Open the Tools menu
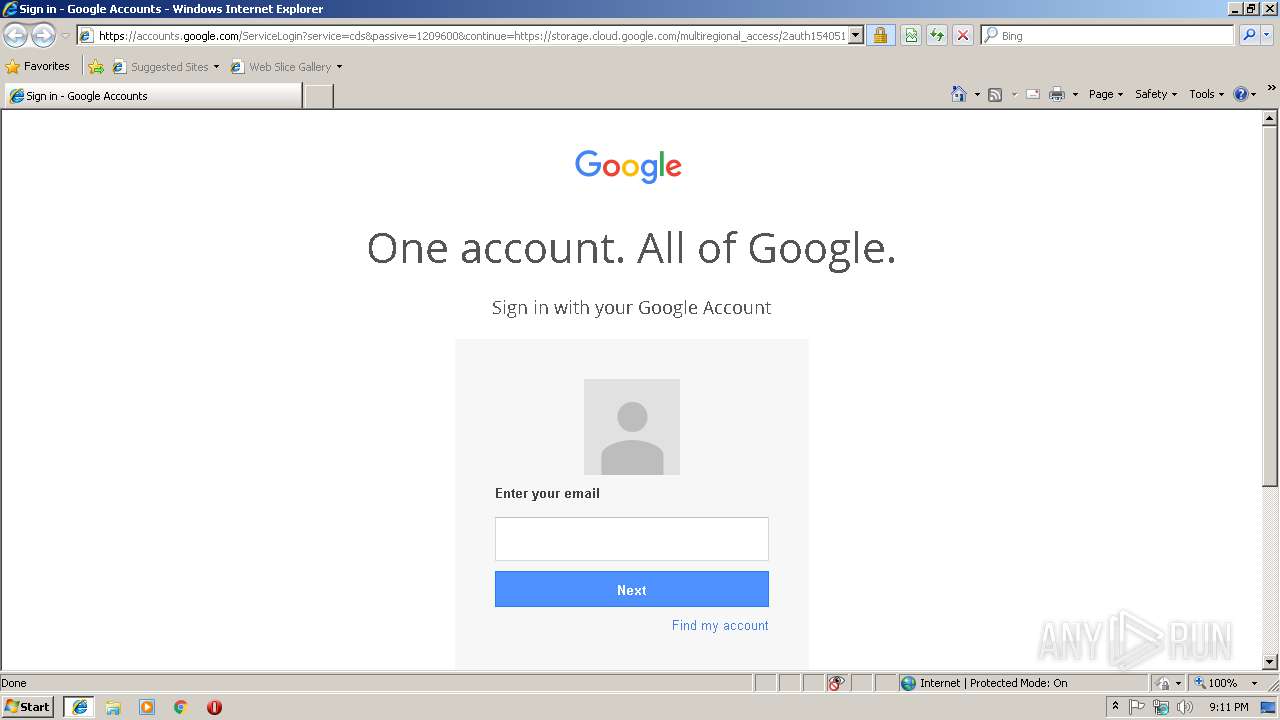1280x720 pixels. tap(1206, 94)
